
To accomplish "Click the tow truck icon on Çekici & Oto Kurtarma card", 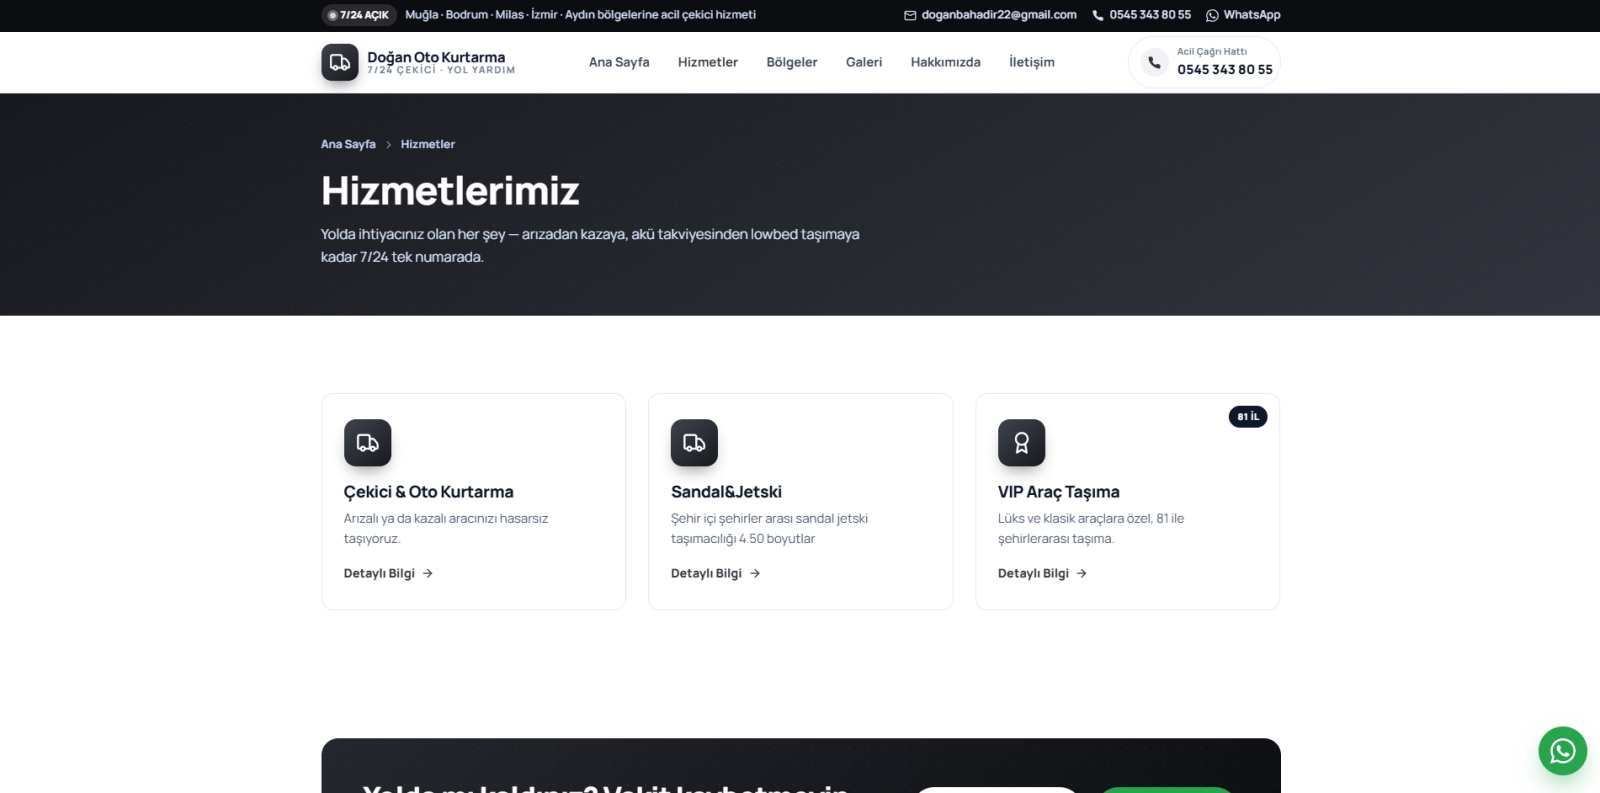I will click(368, 443).
